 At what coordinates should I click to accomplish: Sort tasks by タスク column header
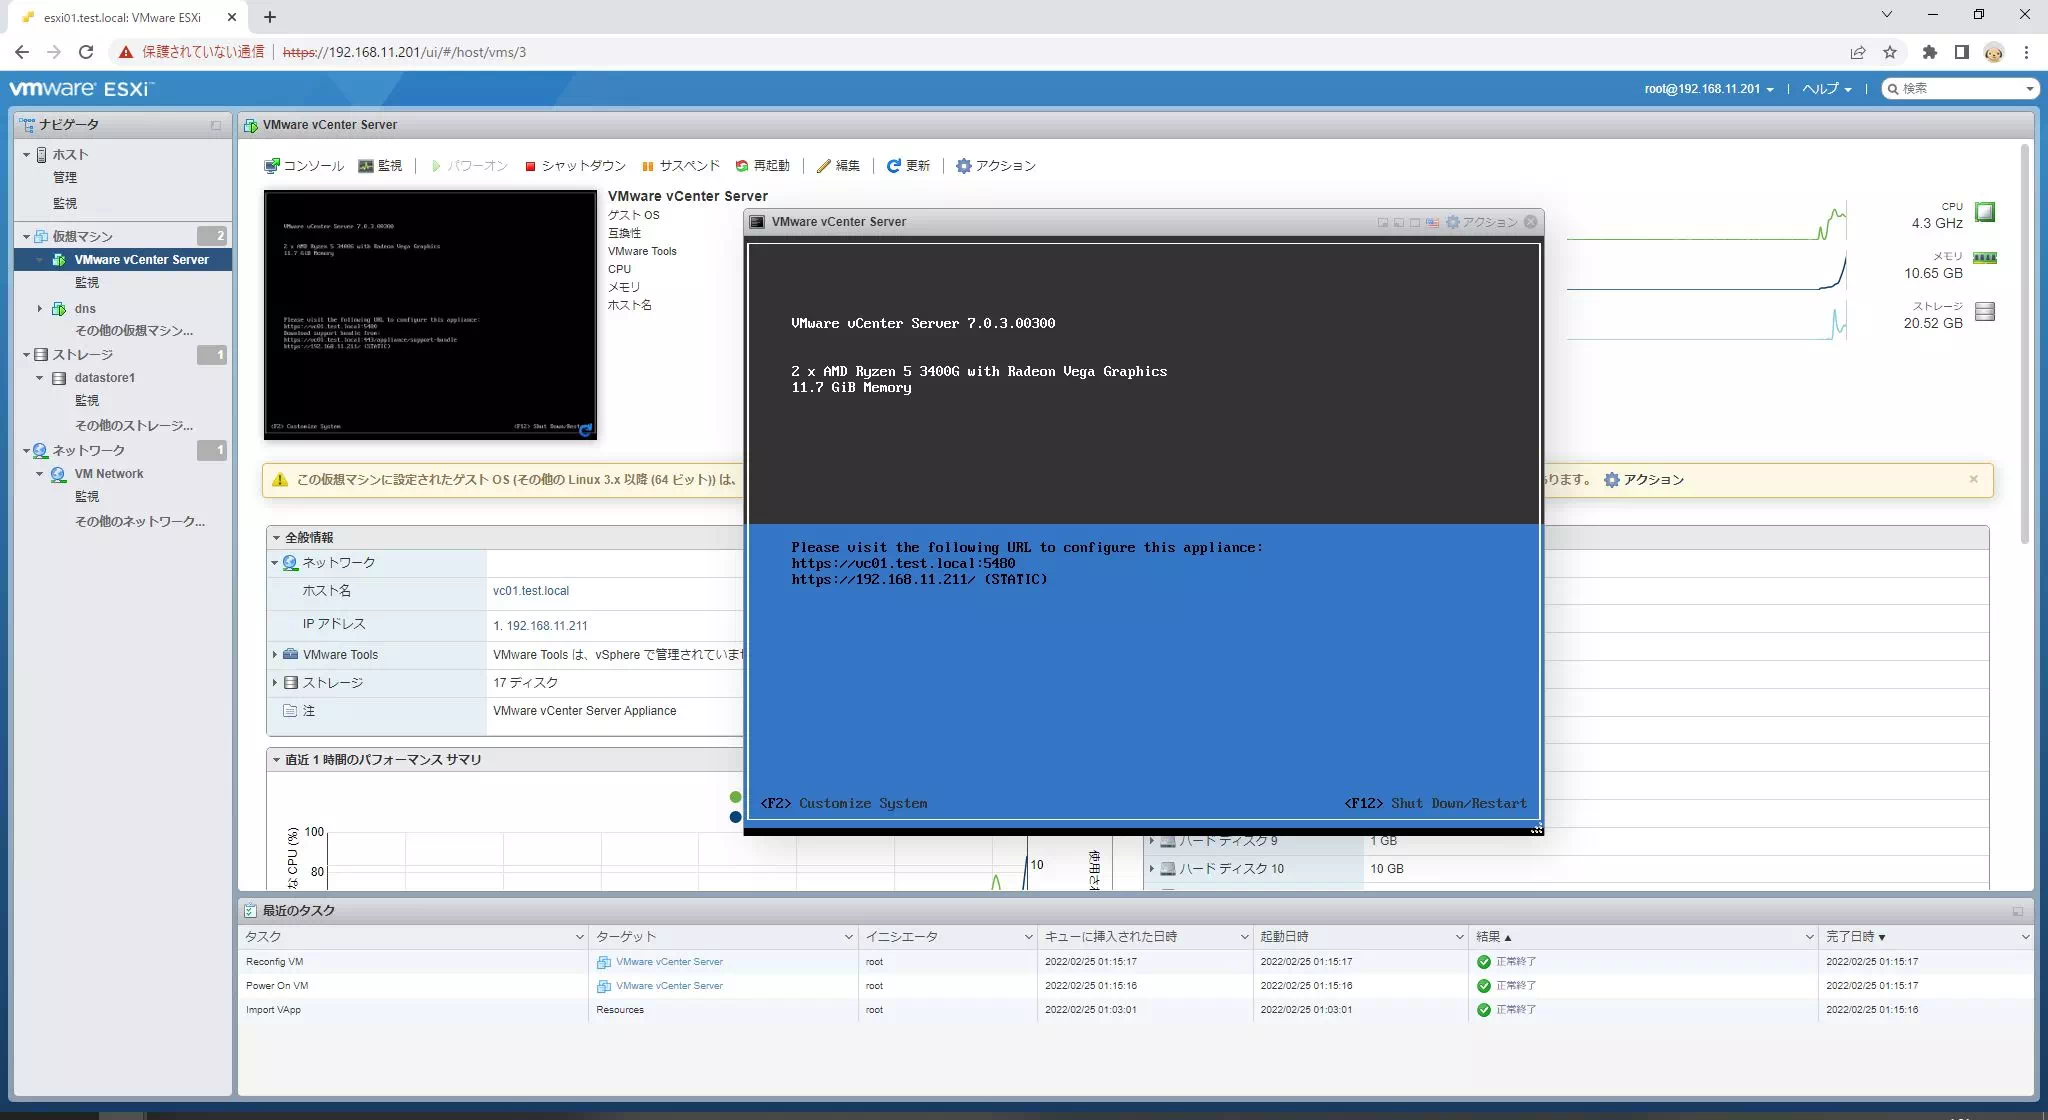412,937
